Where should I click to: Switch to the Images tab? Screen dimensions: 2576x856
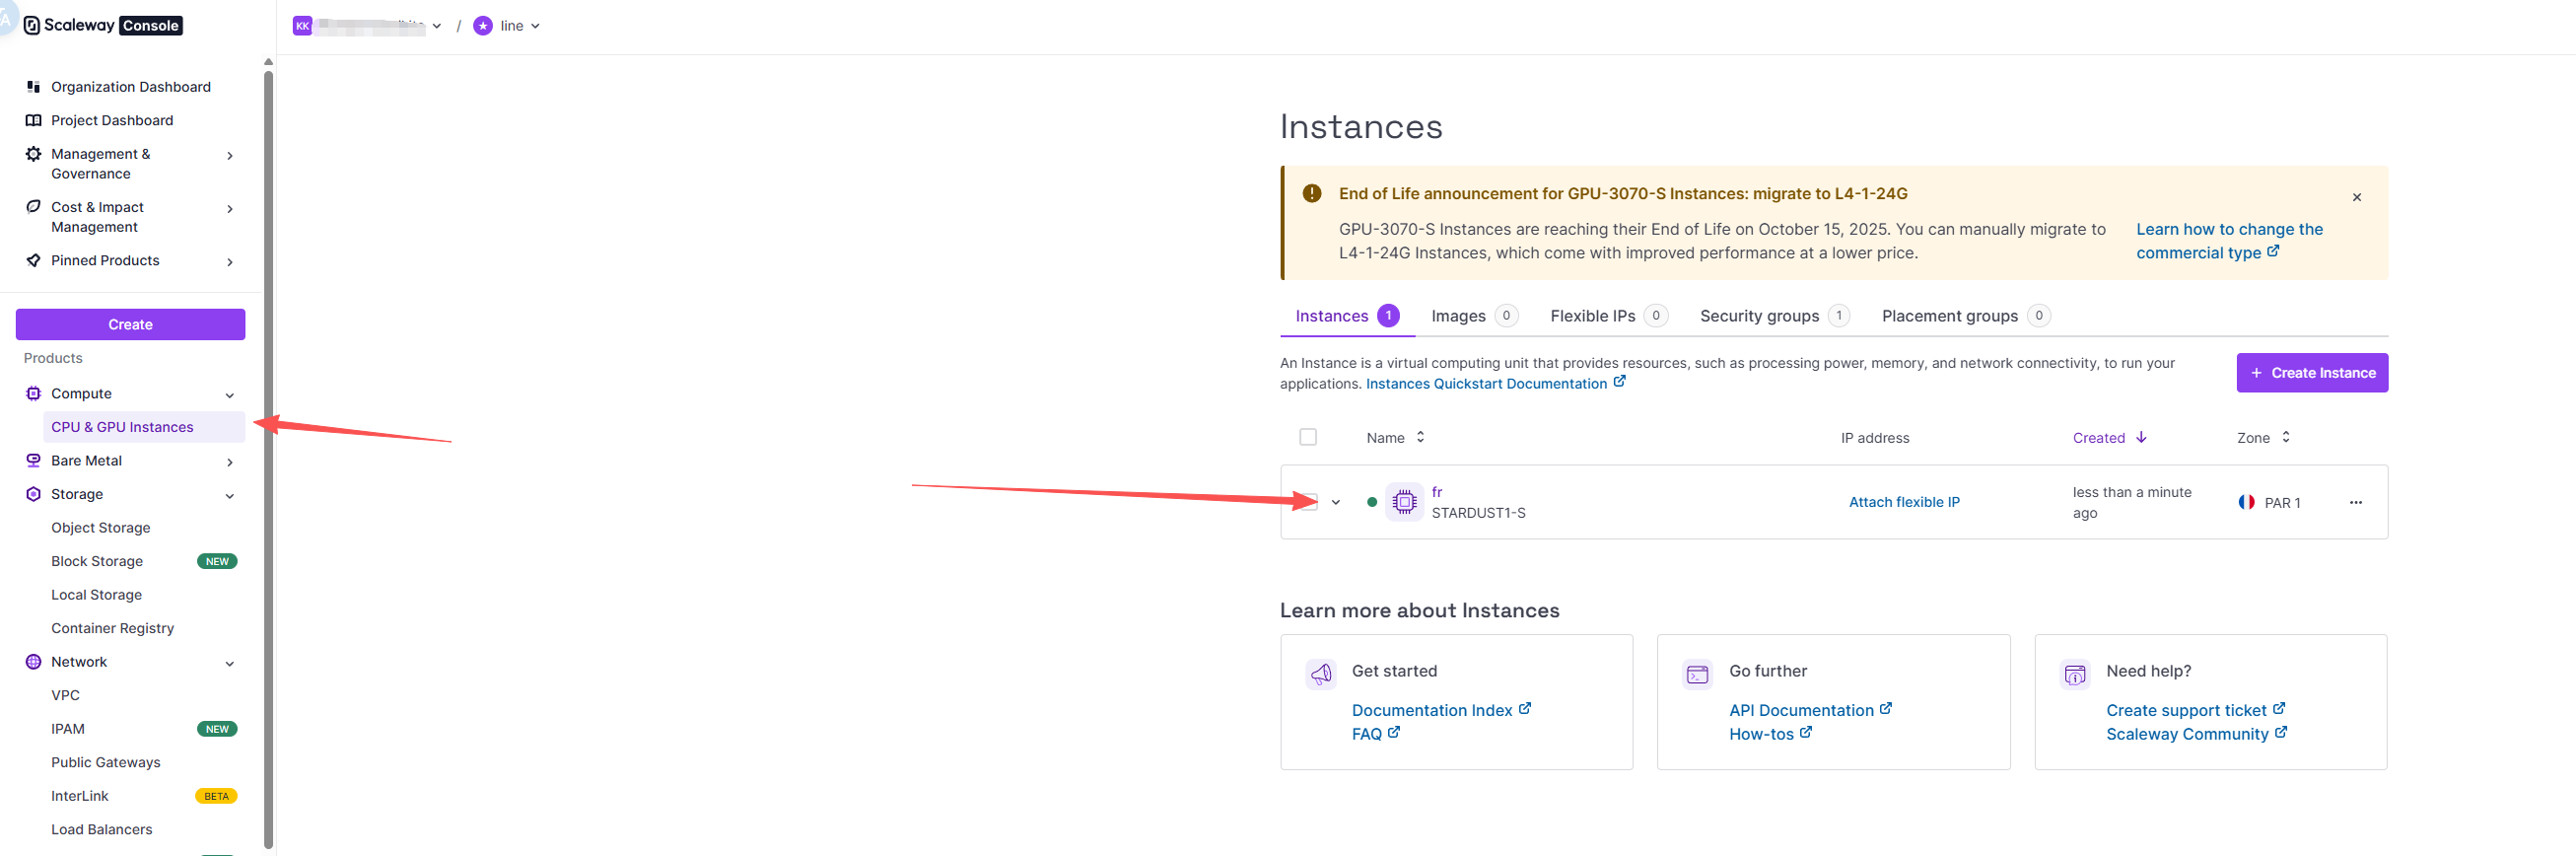(x=1474, y=316)
